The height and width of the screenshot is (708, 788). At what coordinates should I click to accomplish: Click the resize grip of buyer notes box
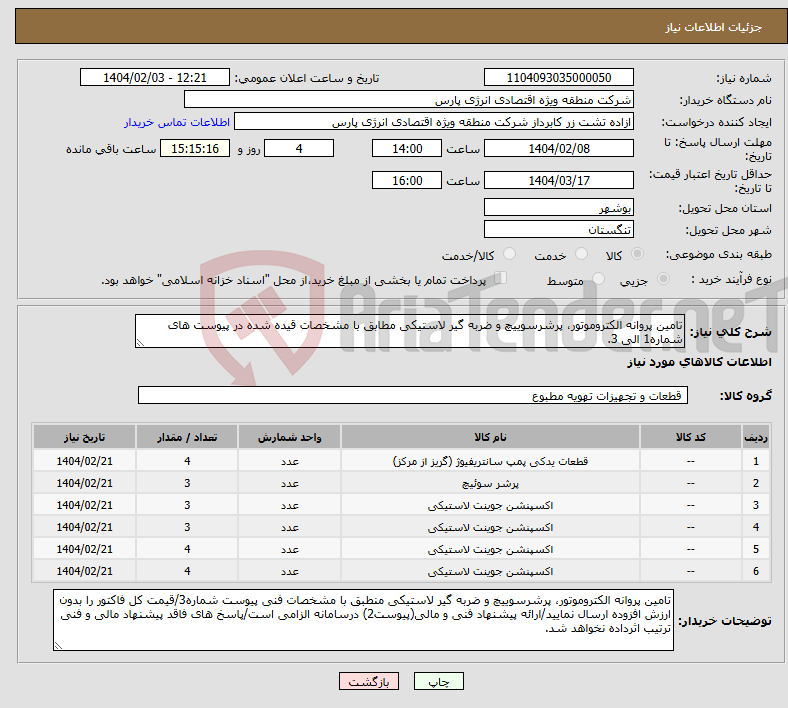pyautogui.click(x=58, y=646)
